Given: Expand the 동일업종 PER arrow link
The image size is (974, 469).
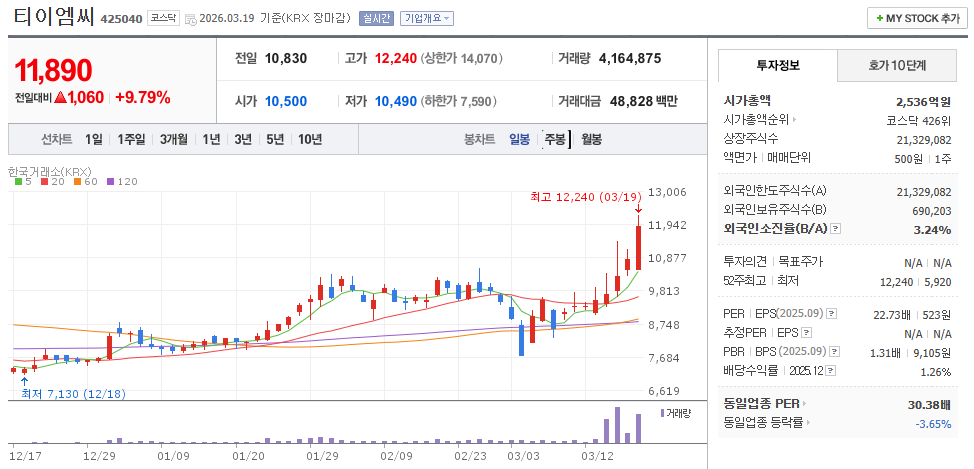Looking at the screenshot, I should [x=804, y=404].
